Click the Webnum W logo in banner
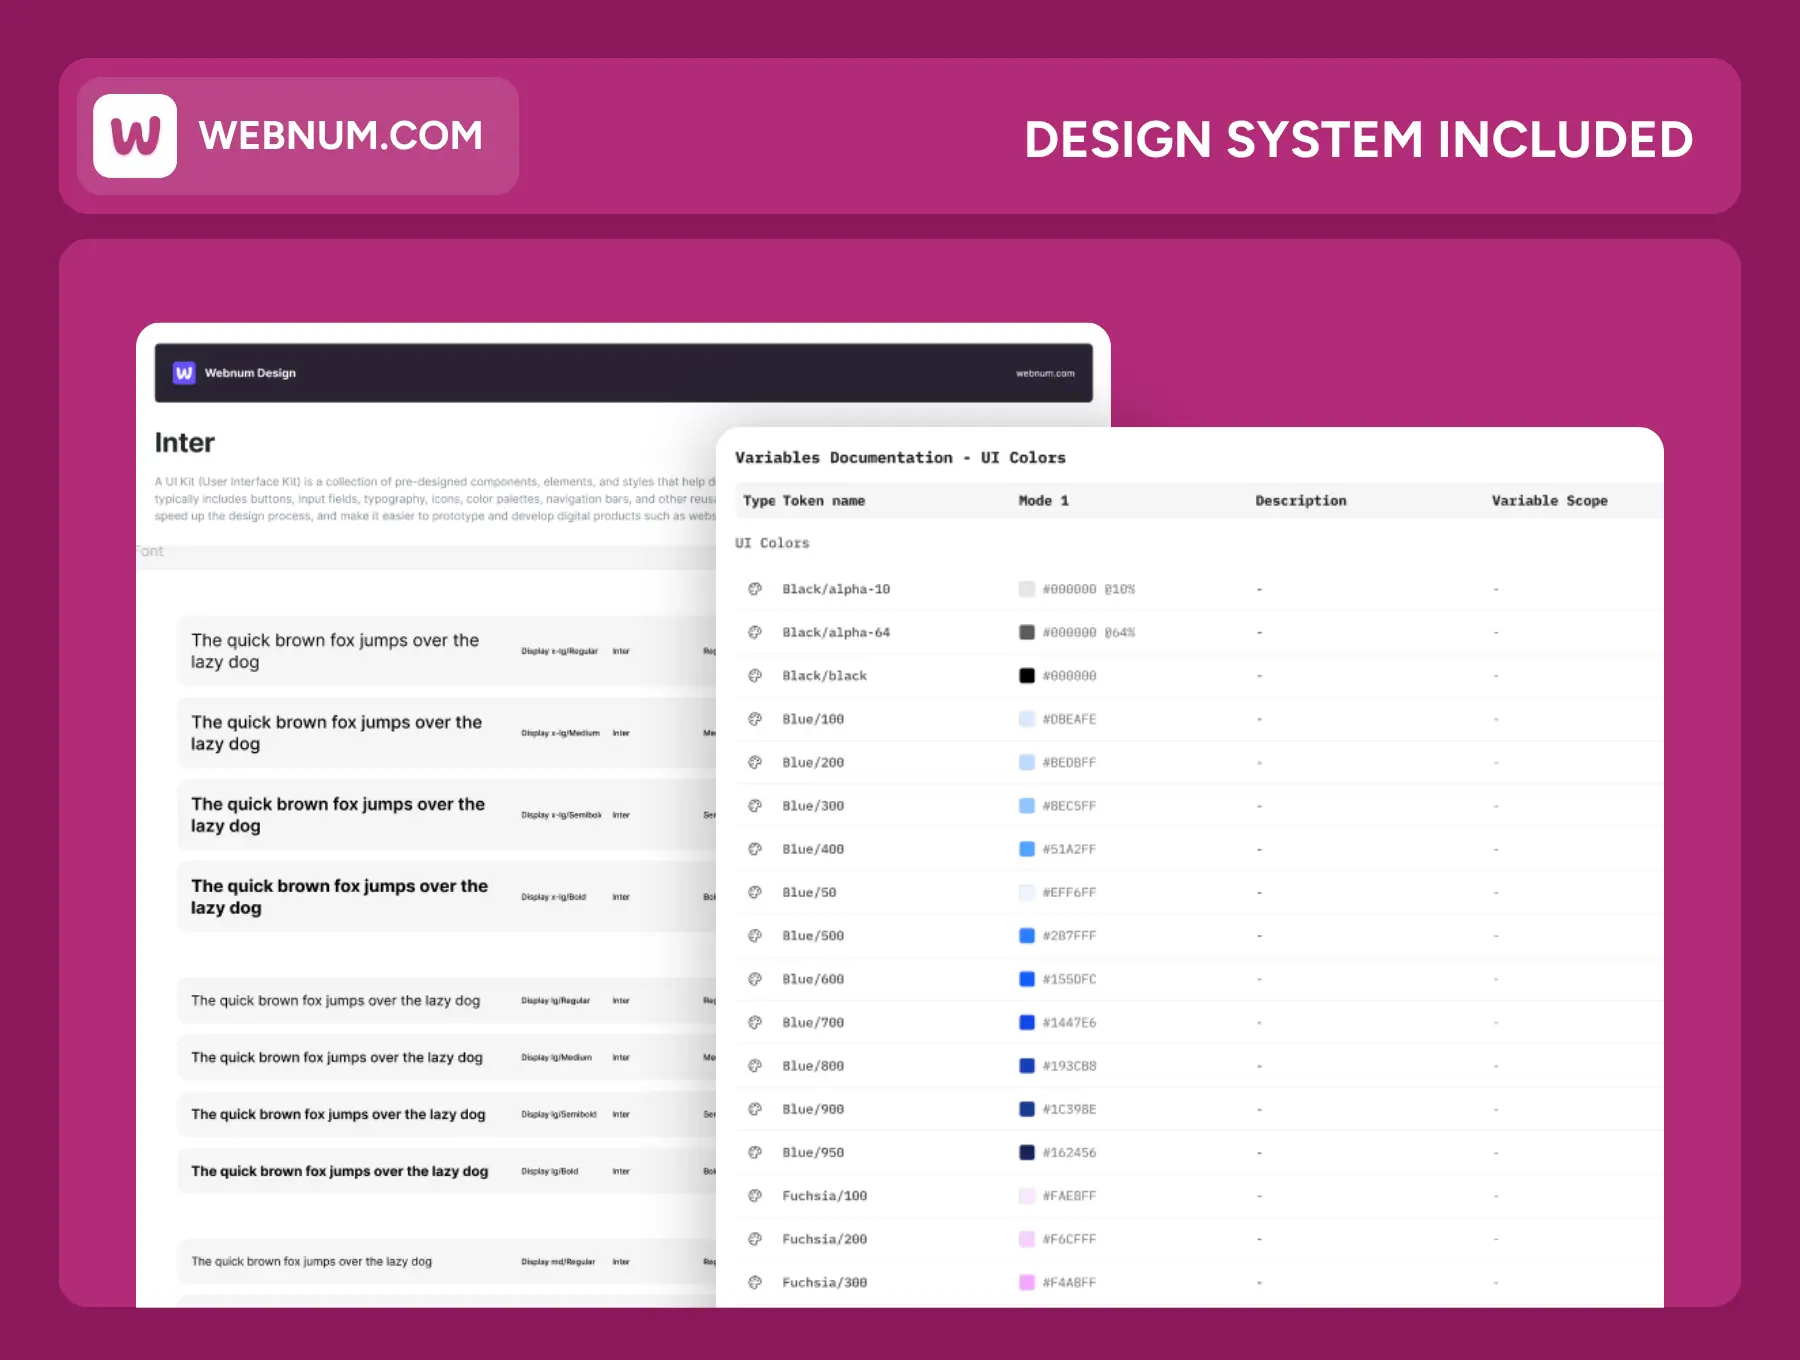The image size is (1800, 1360). [135, 136]
